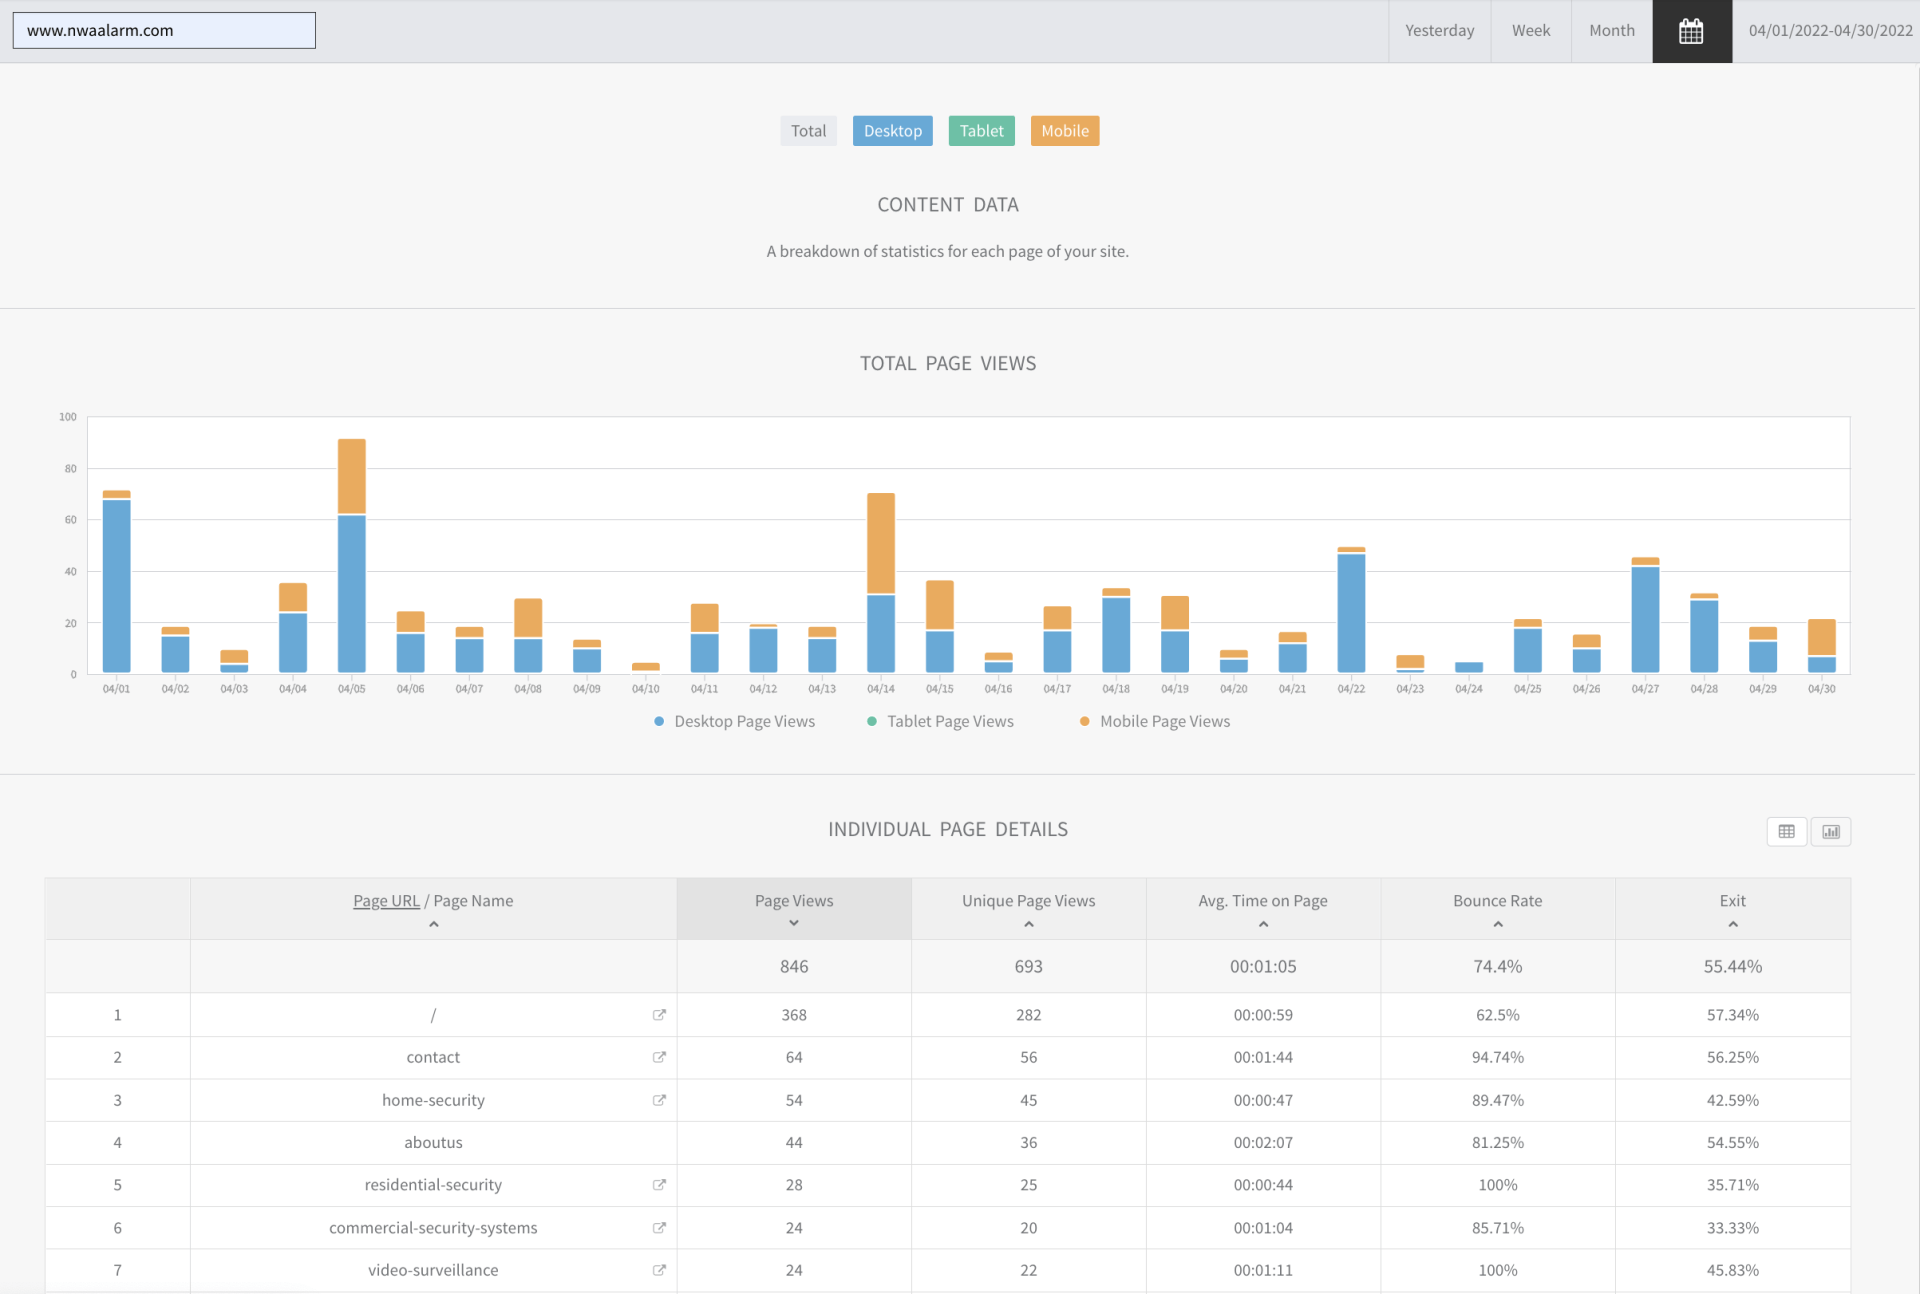Open external link for residential-security page
This screenshot has width=1920, height=1294.
(659, 1185)
